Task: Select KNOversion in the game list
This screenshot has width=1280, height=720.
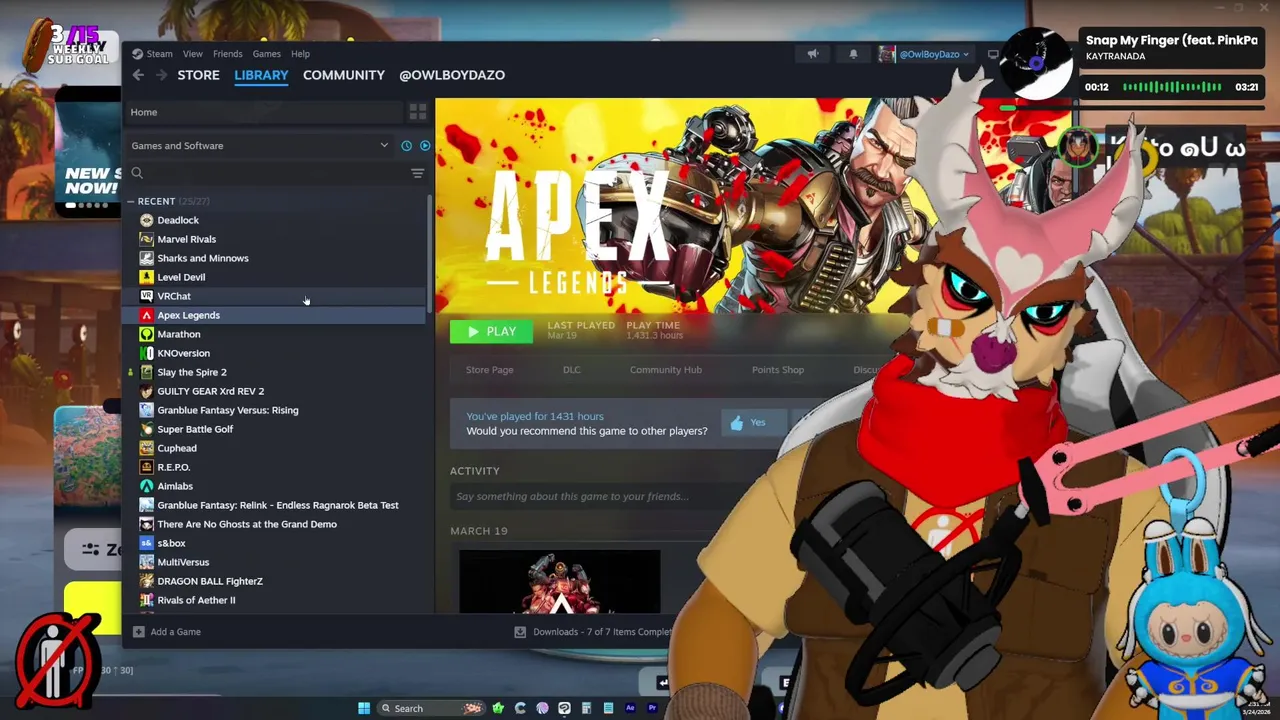Action: coord(276,353)
